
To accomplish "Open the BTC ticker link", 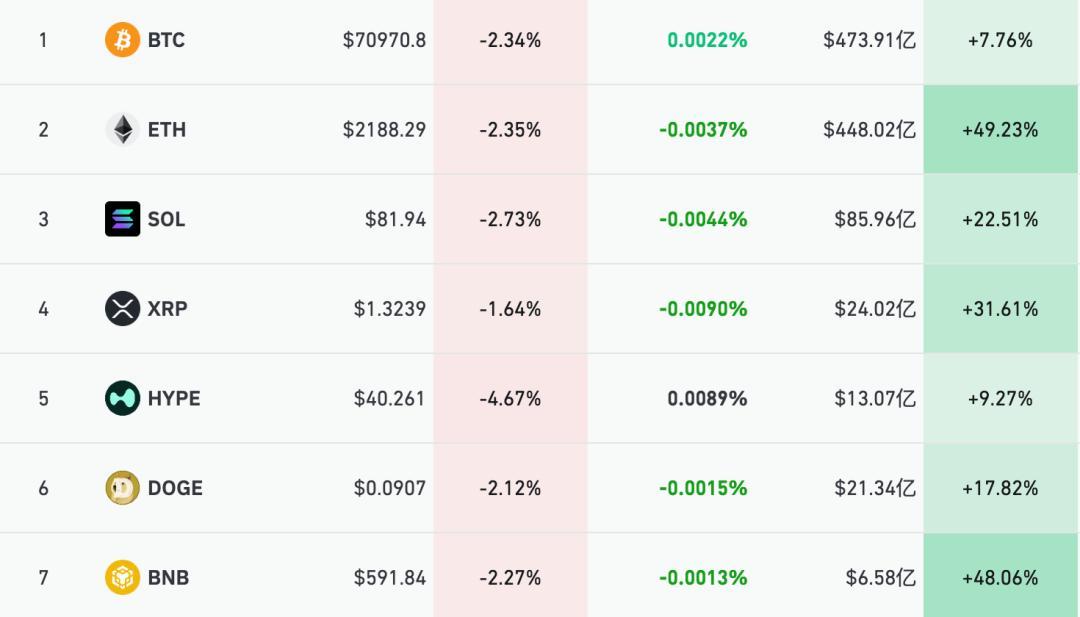I will coord(166,40).
